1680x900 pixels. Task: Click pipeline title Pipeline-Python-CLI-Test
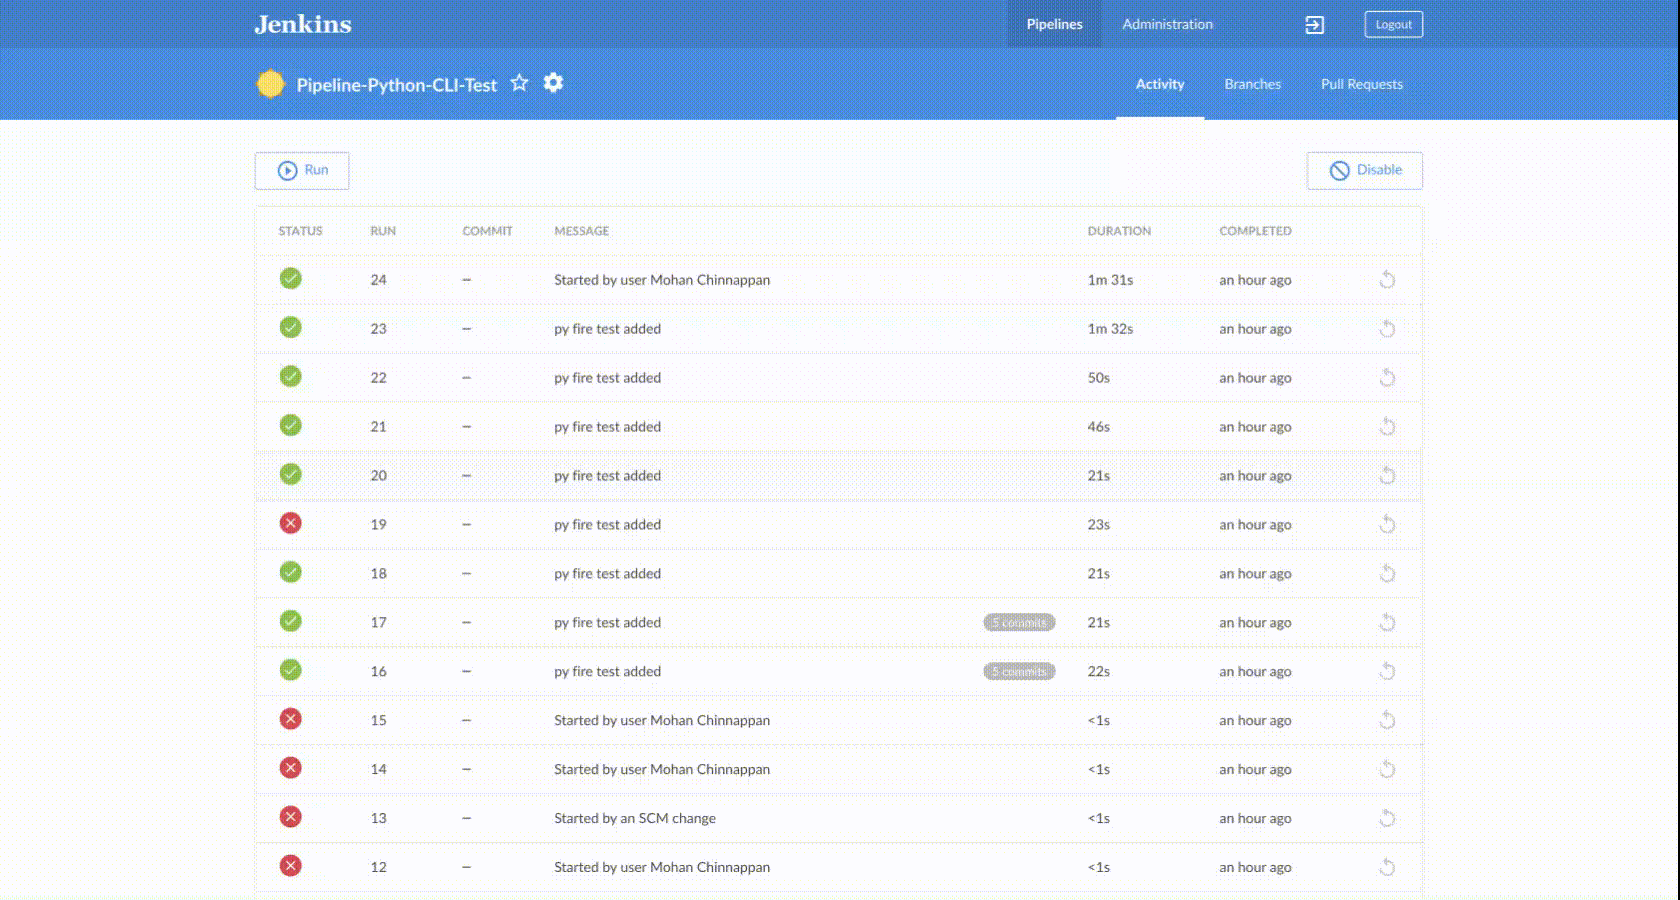[396, 85]
